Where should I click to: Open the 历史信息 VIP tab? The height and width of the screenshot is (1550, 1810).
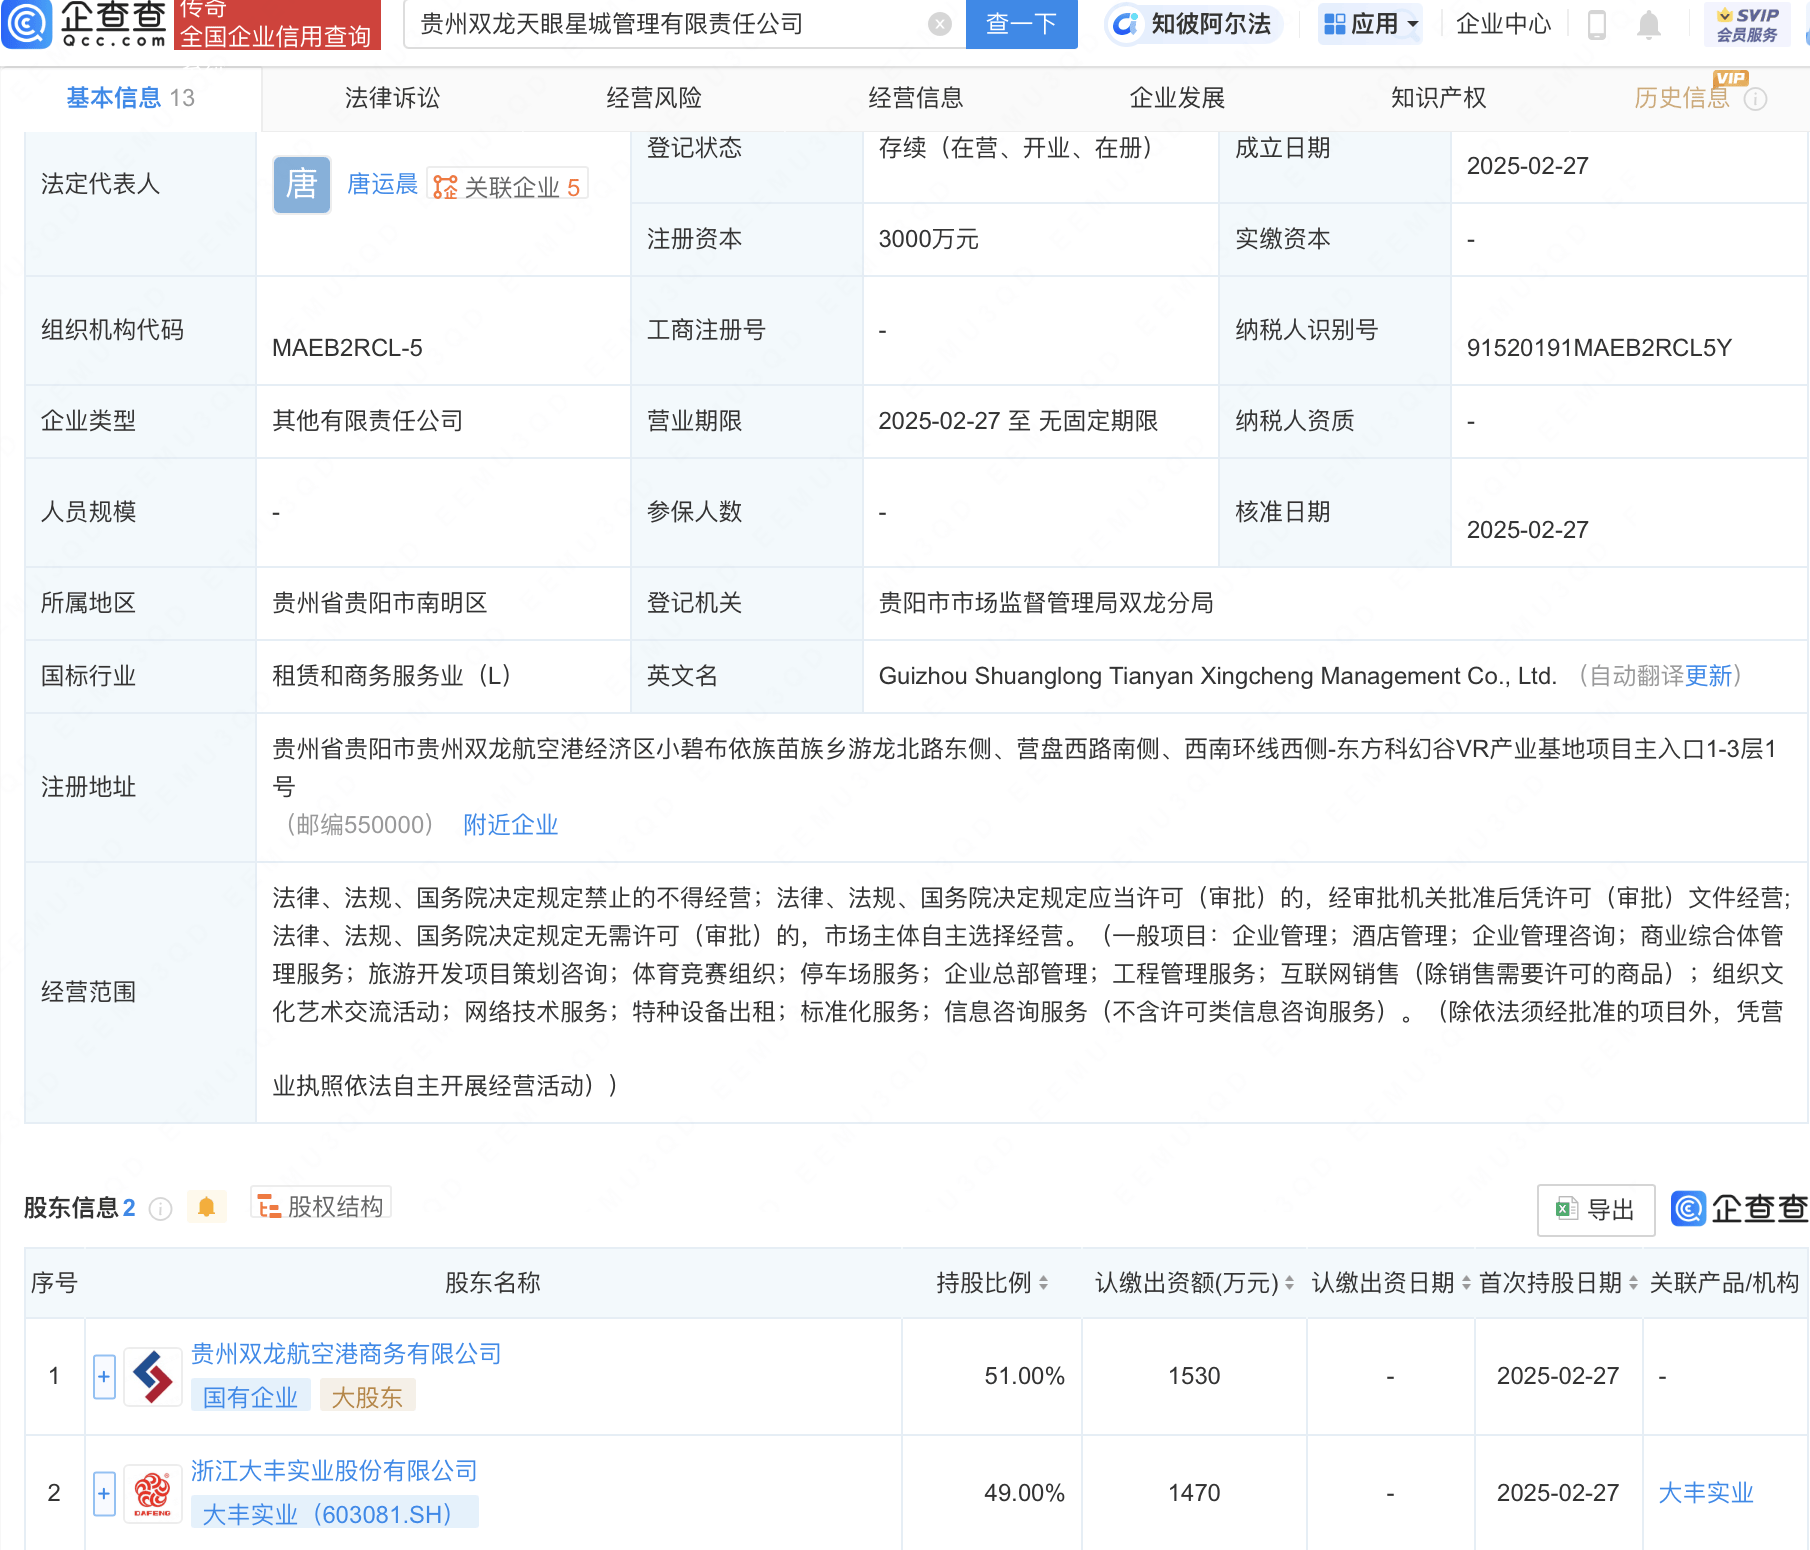click(x=1682, y=98)
